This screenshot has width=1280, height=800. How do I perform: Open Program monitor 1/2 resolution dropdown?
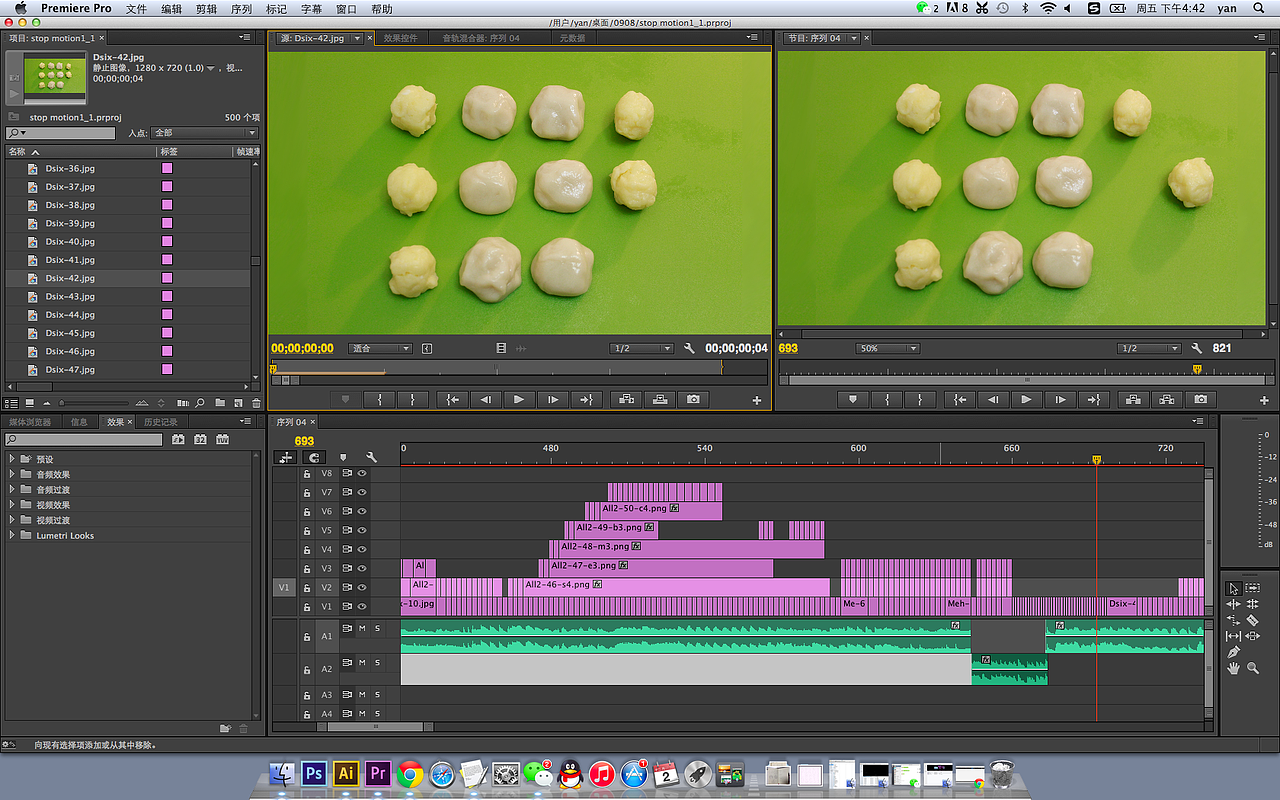click(1149, 348)
